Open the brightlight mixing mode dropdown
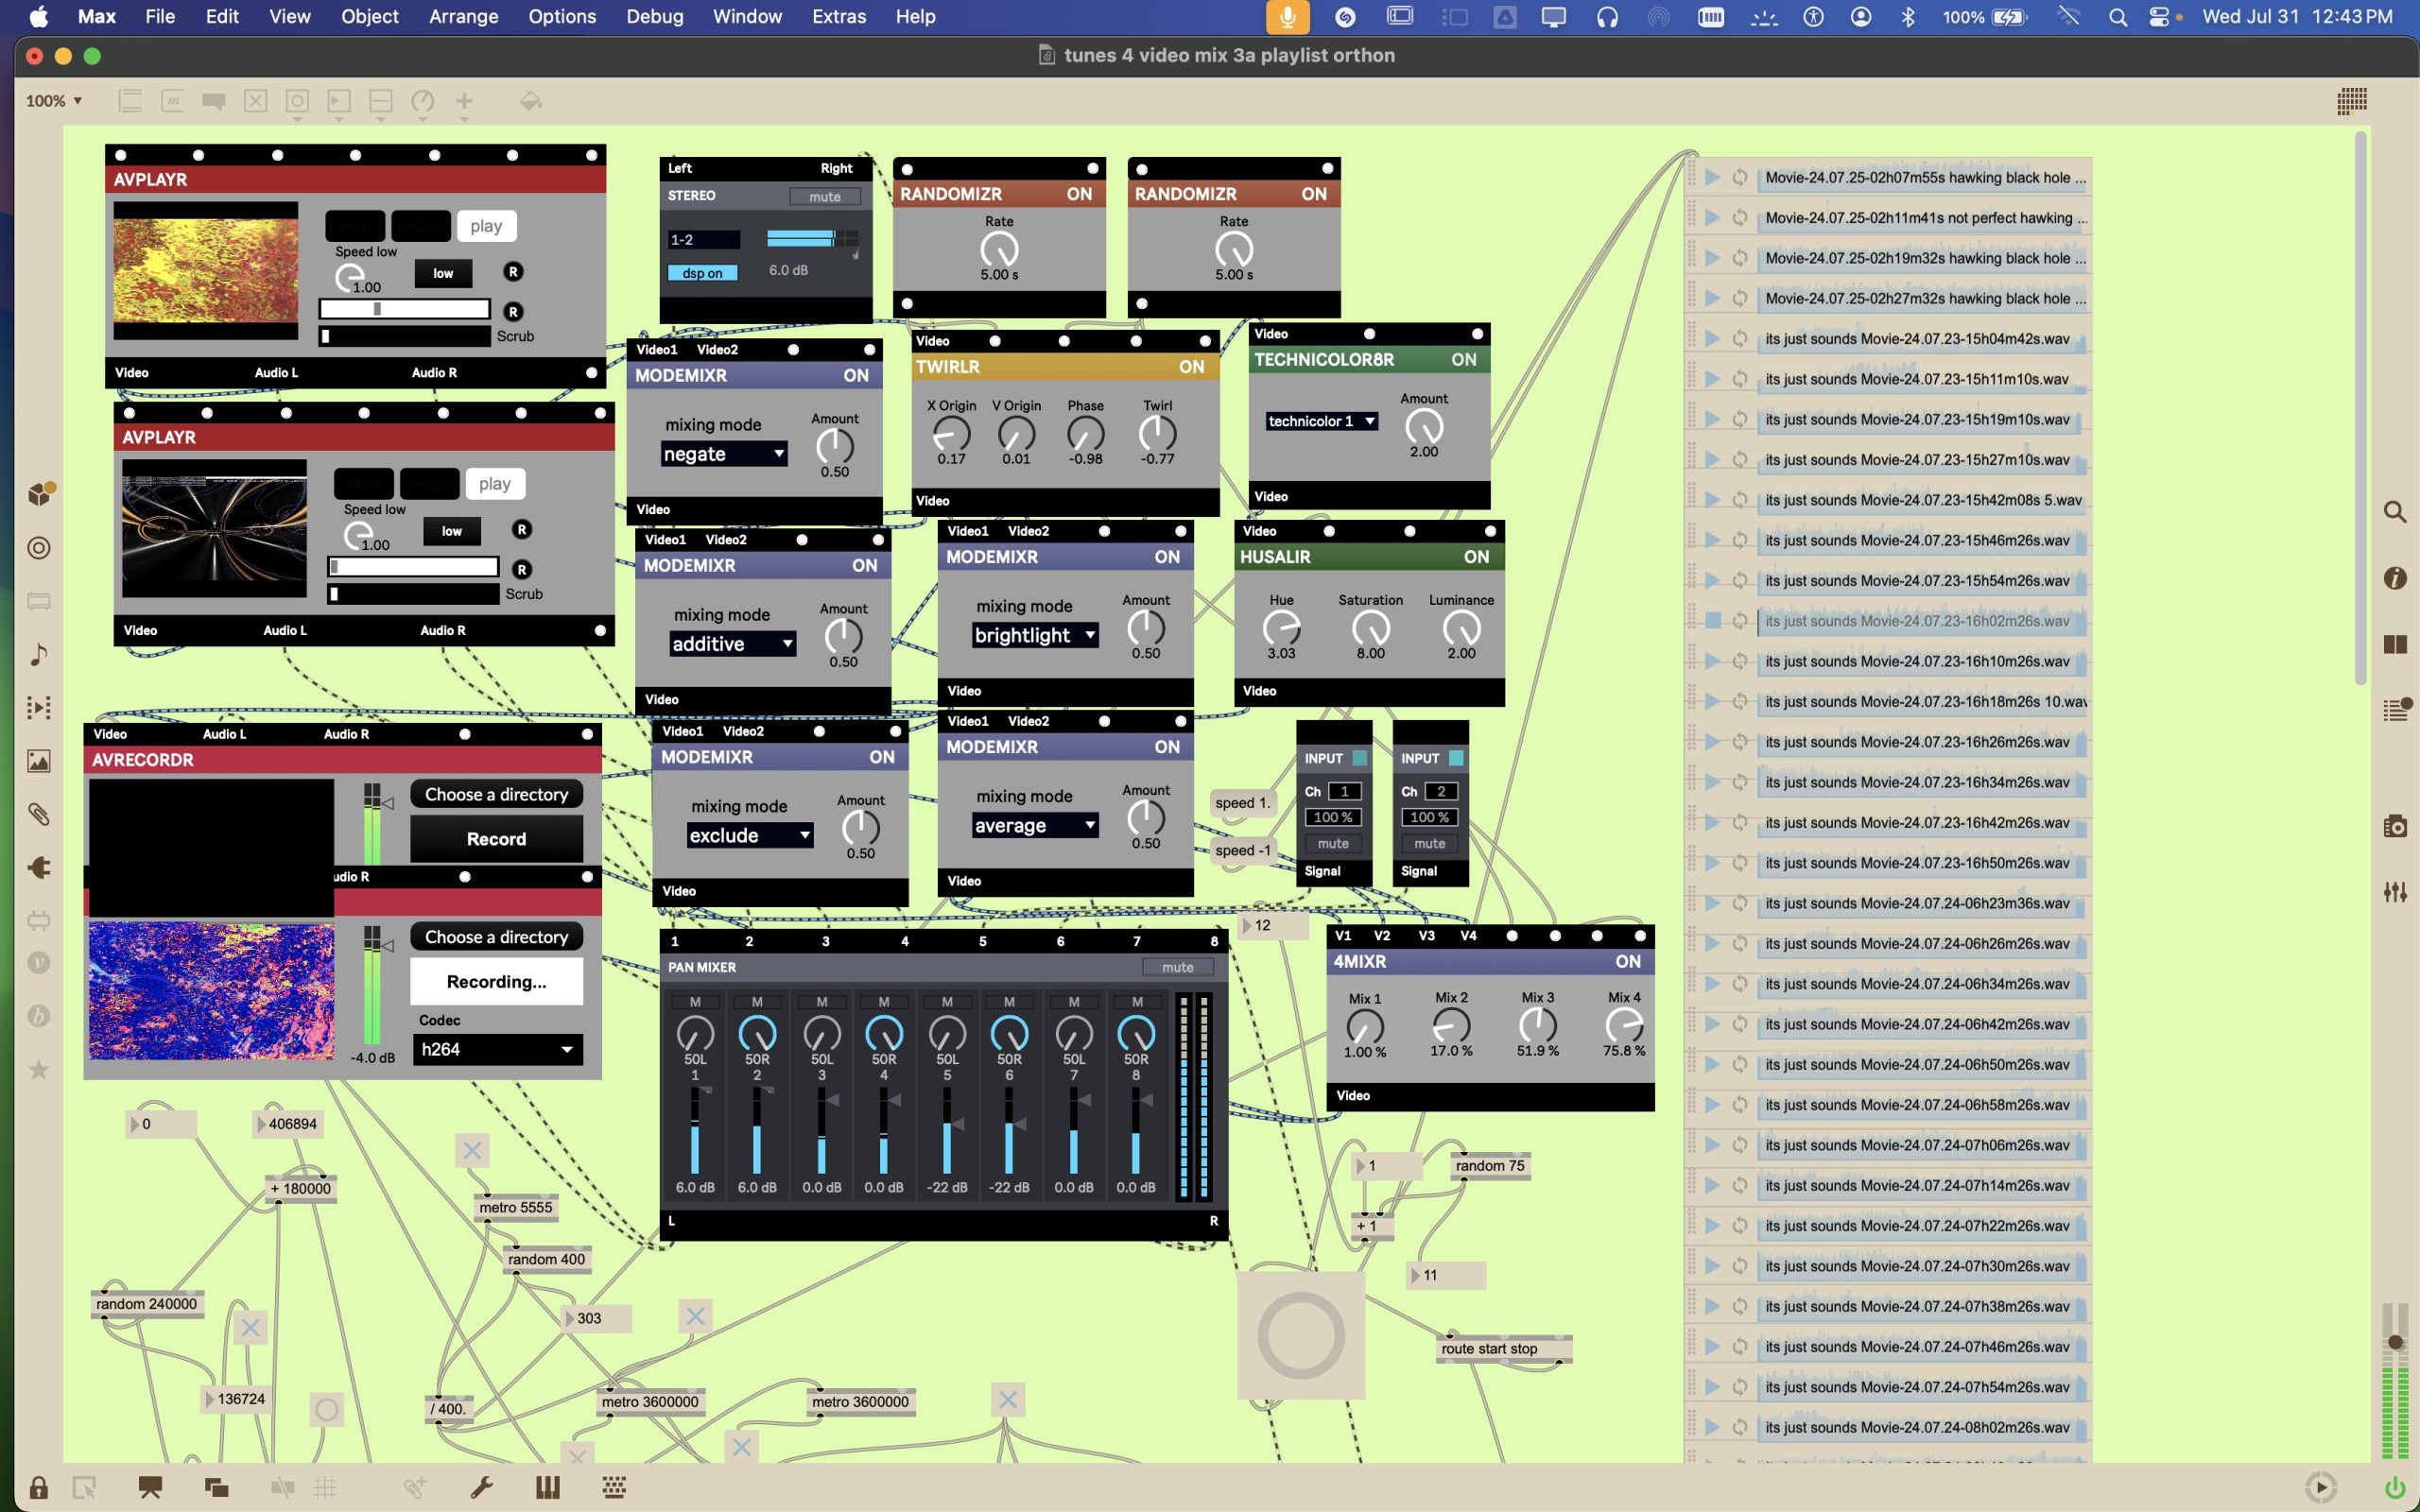 coord(1035,635)
